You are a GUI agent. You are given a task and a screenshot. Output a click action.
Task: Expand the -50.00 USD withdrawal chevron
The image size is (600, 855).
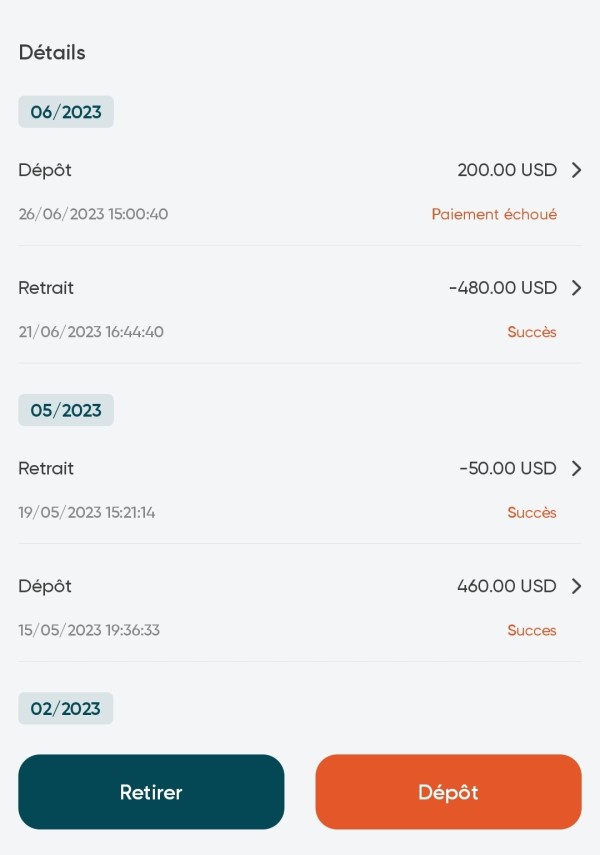(576, 468)
